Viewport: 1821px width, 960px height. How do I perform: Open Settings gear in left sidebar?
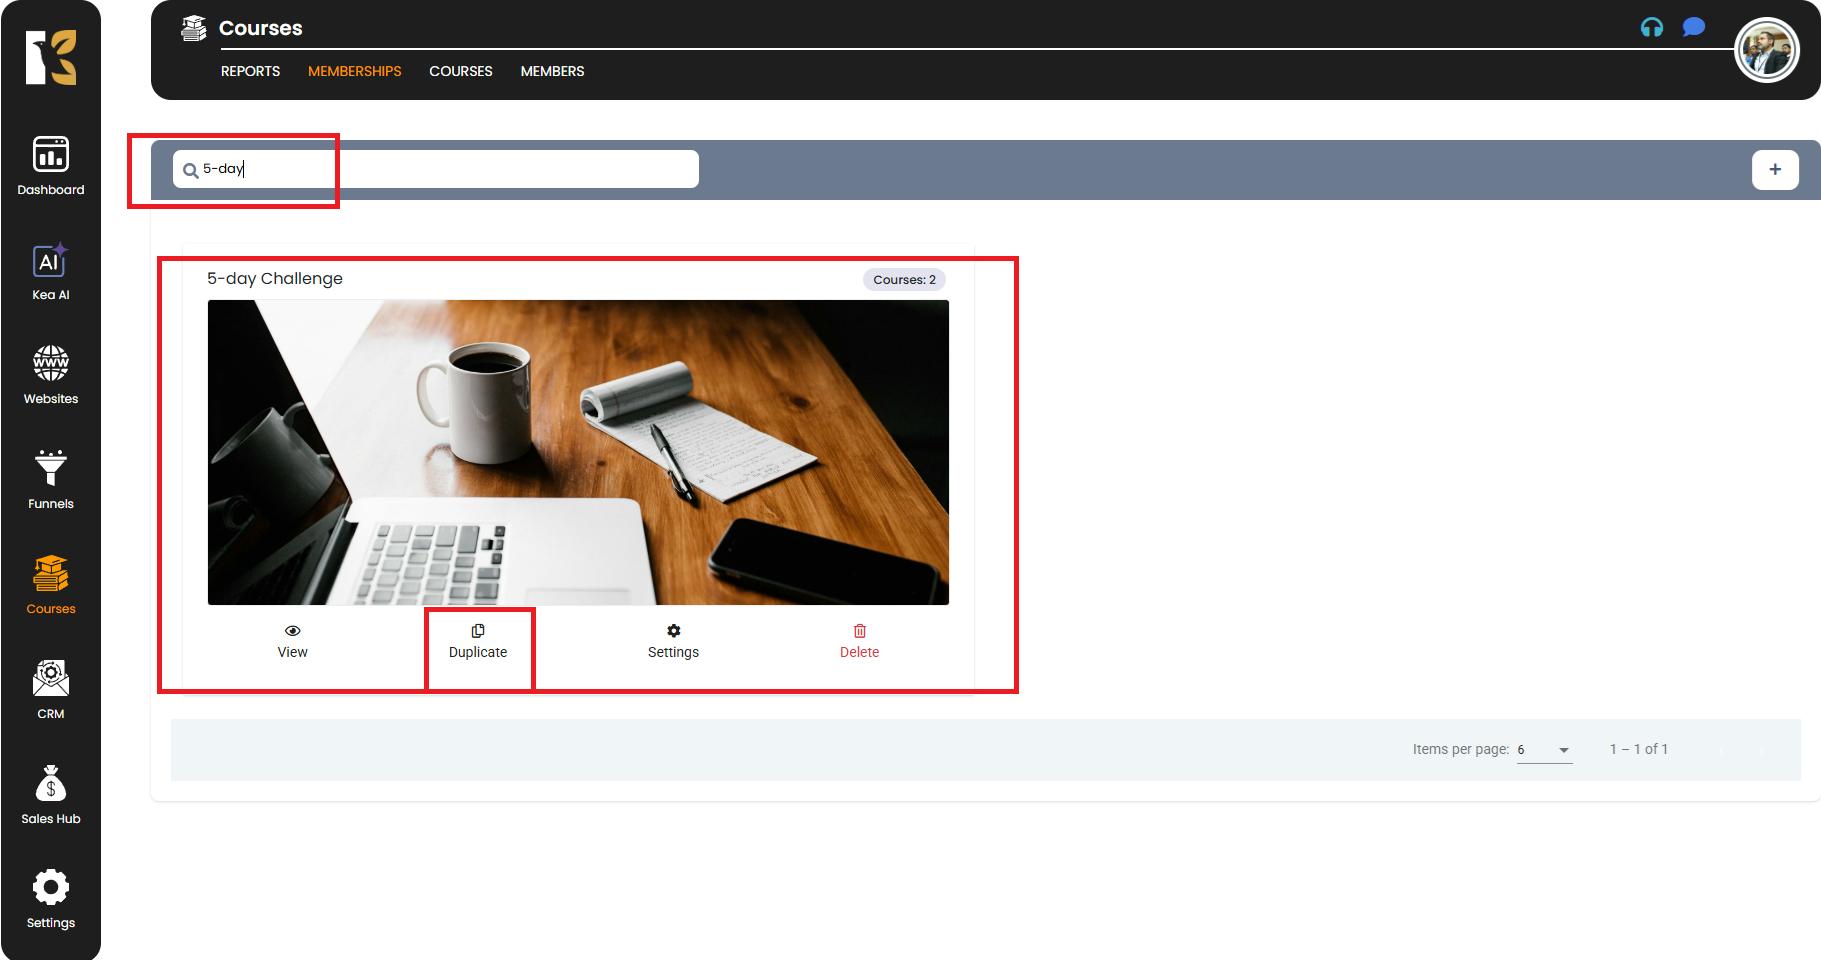point(51,899)
